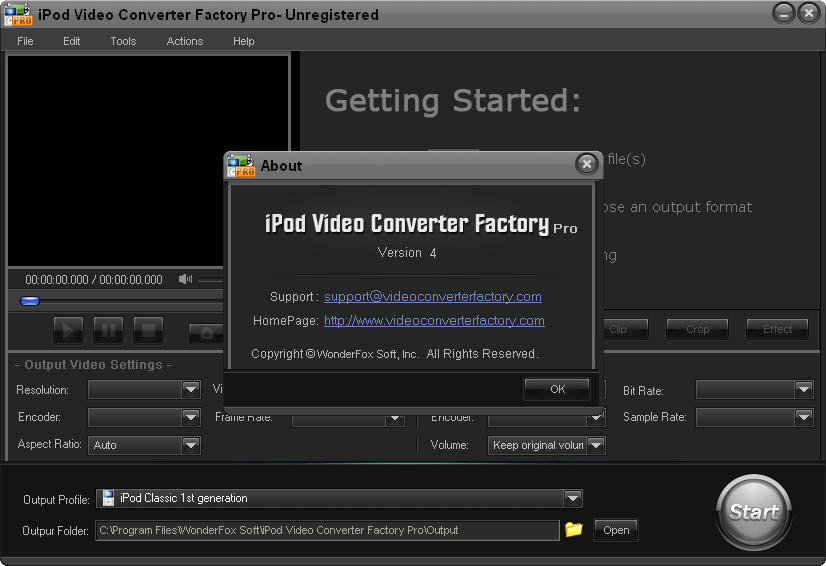Screen dimensions: 826x566
Task: Close the main application window
Action: 809,13
